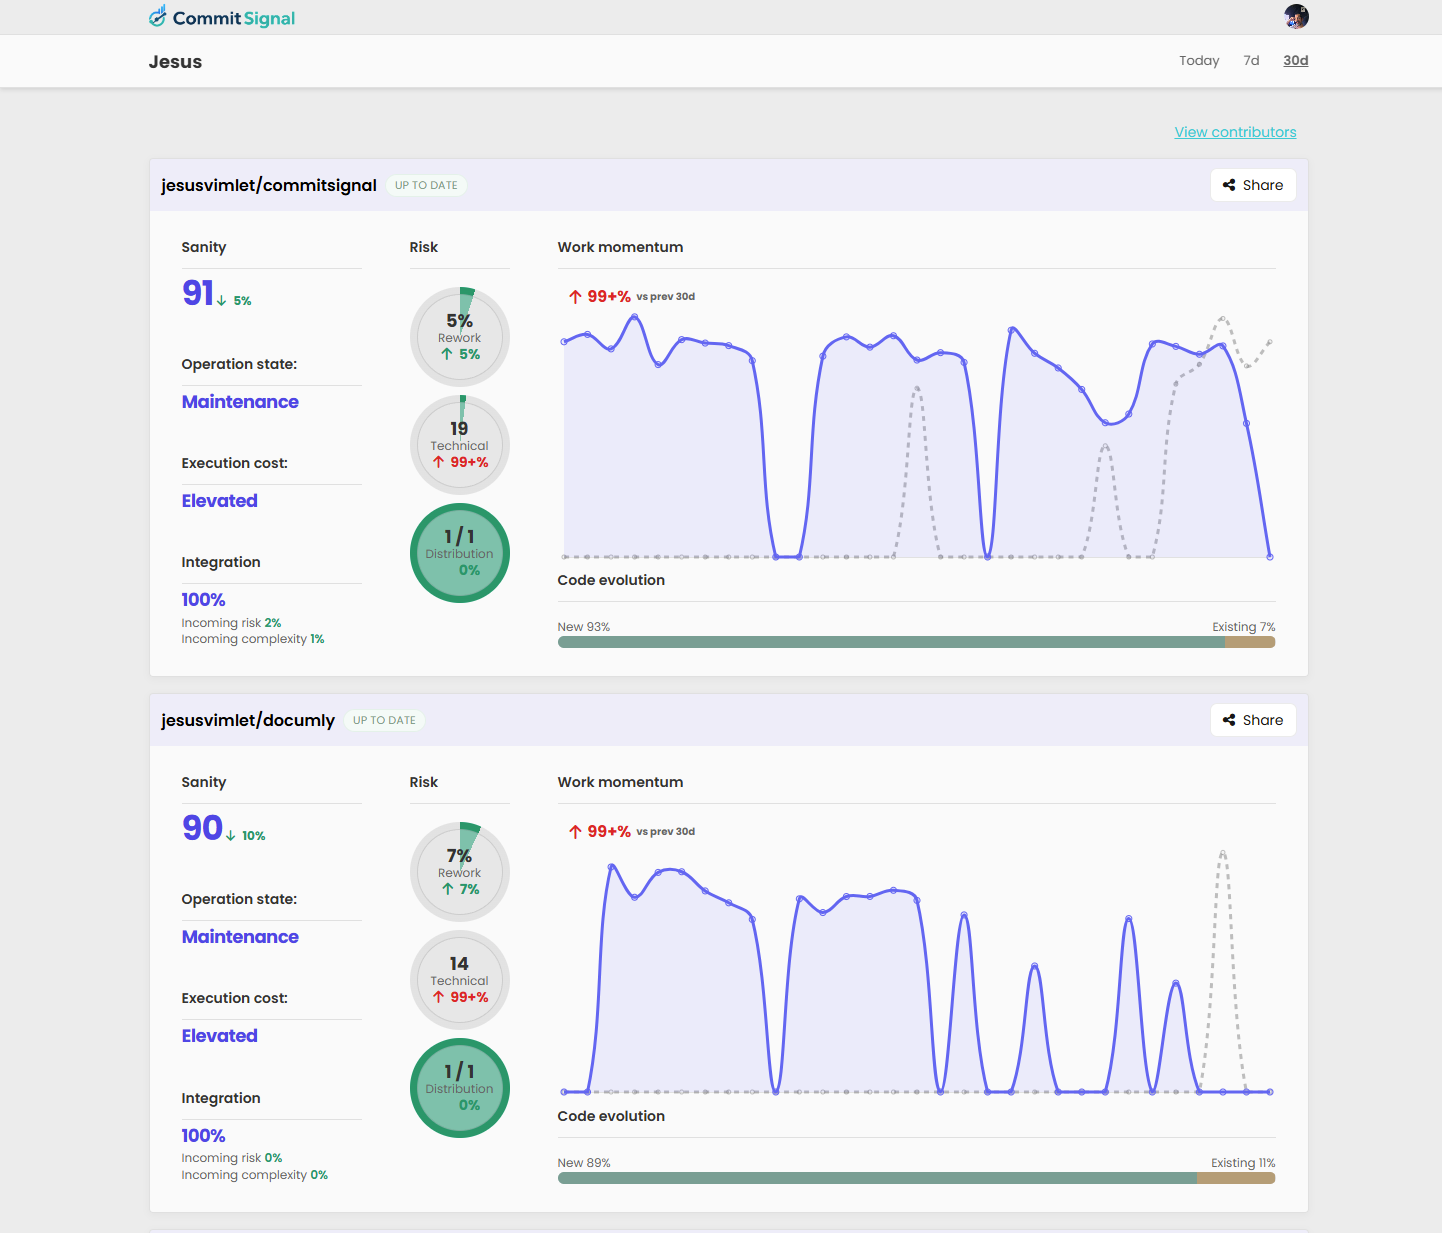Click the 14 Technical risk gauge
This screenshot has width=1442, height=1233.
(460, 980)
